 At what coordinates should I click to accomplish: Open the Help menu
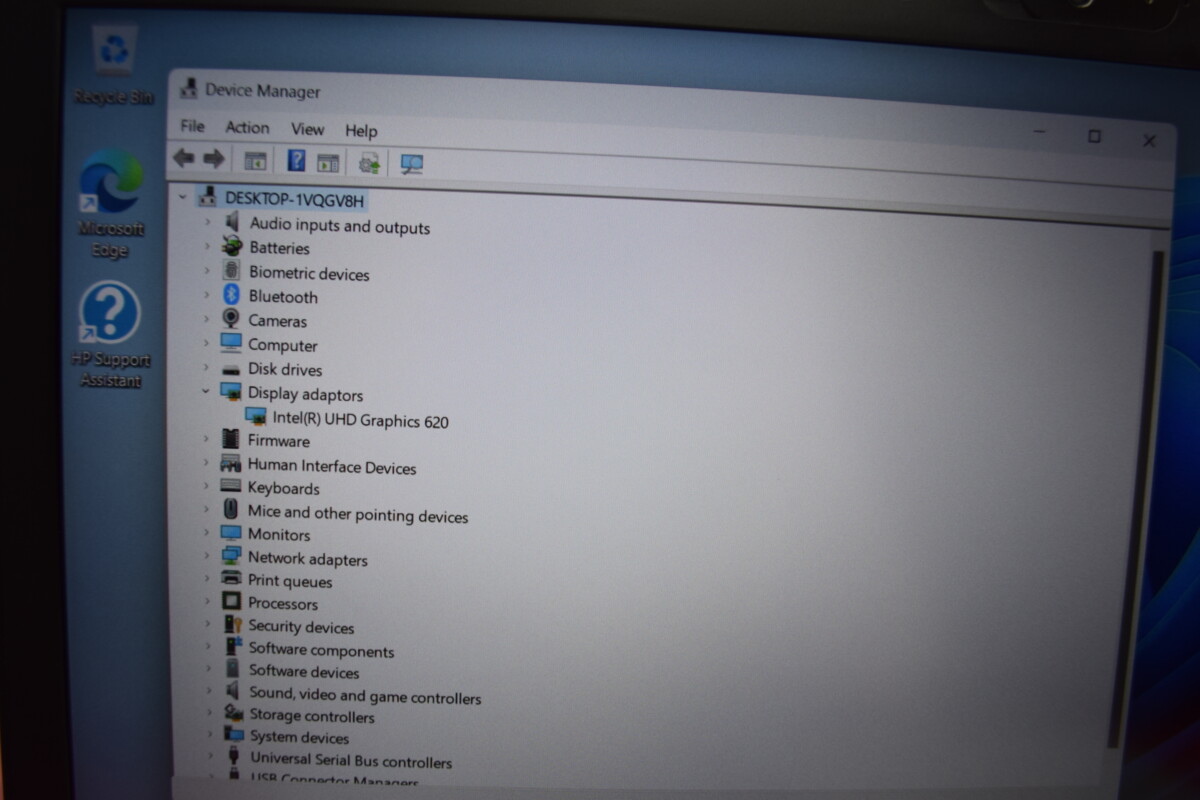pyautogui.click(x=361, y=130)
